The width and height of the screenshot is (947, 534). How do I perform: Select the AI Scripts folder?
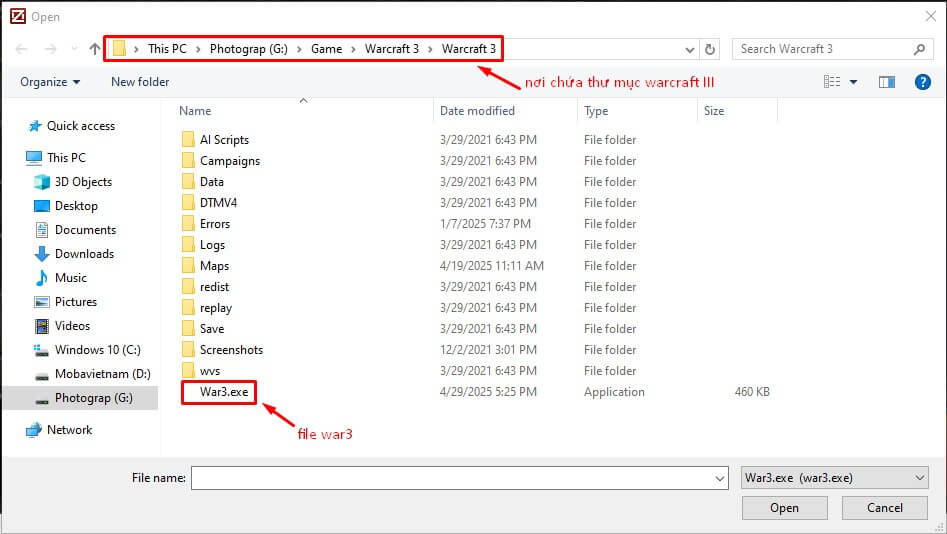(x=224, y=140)
